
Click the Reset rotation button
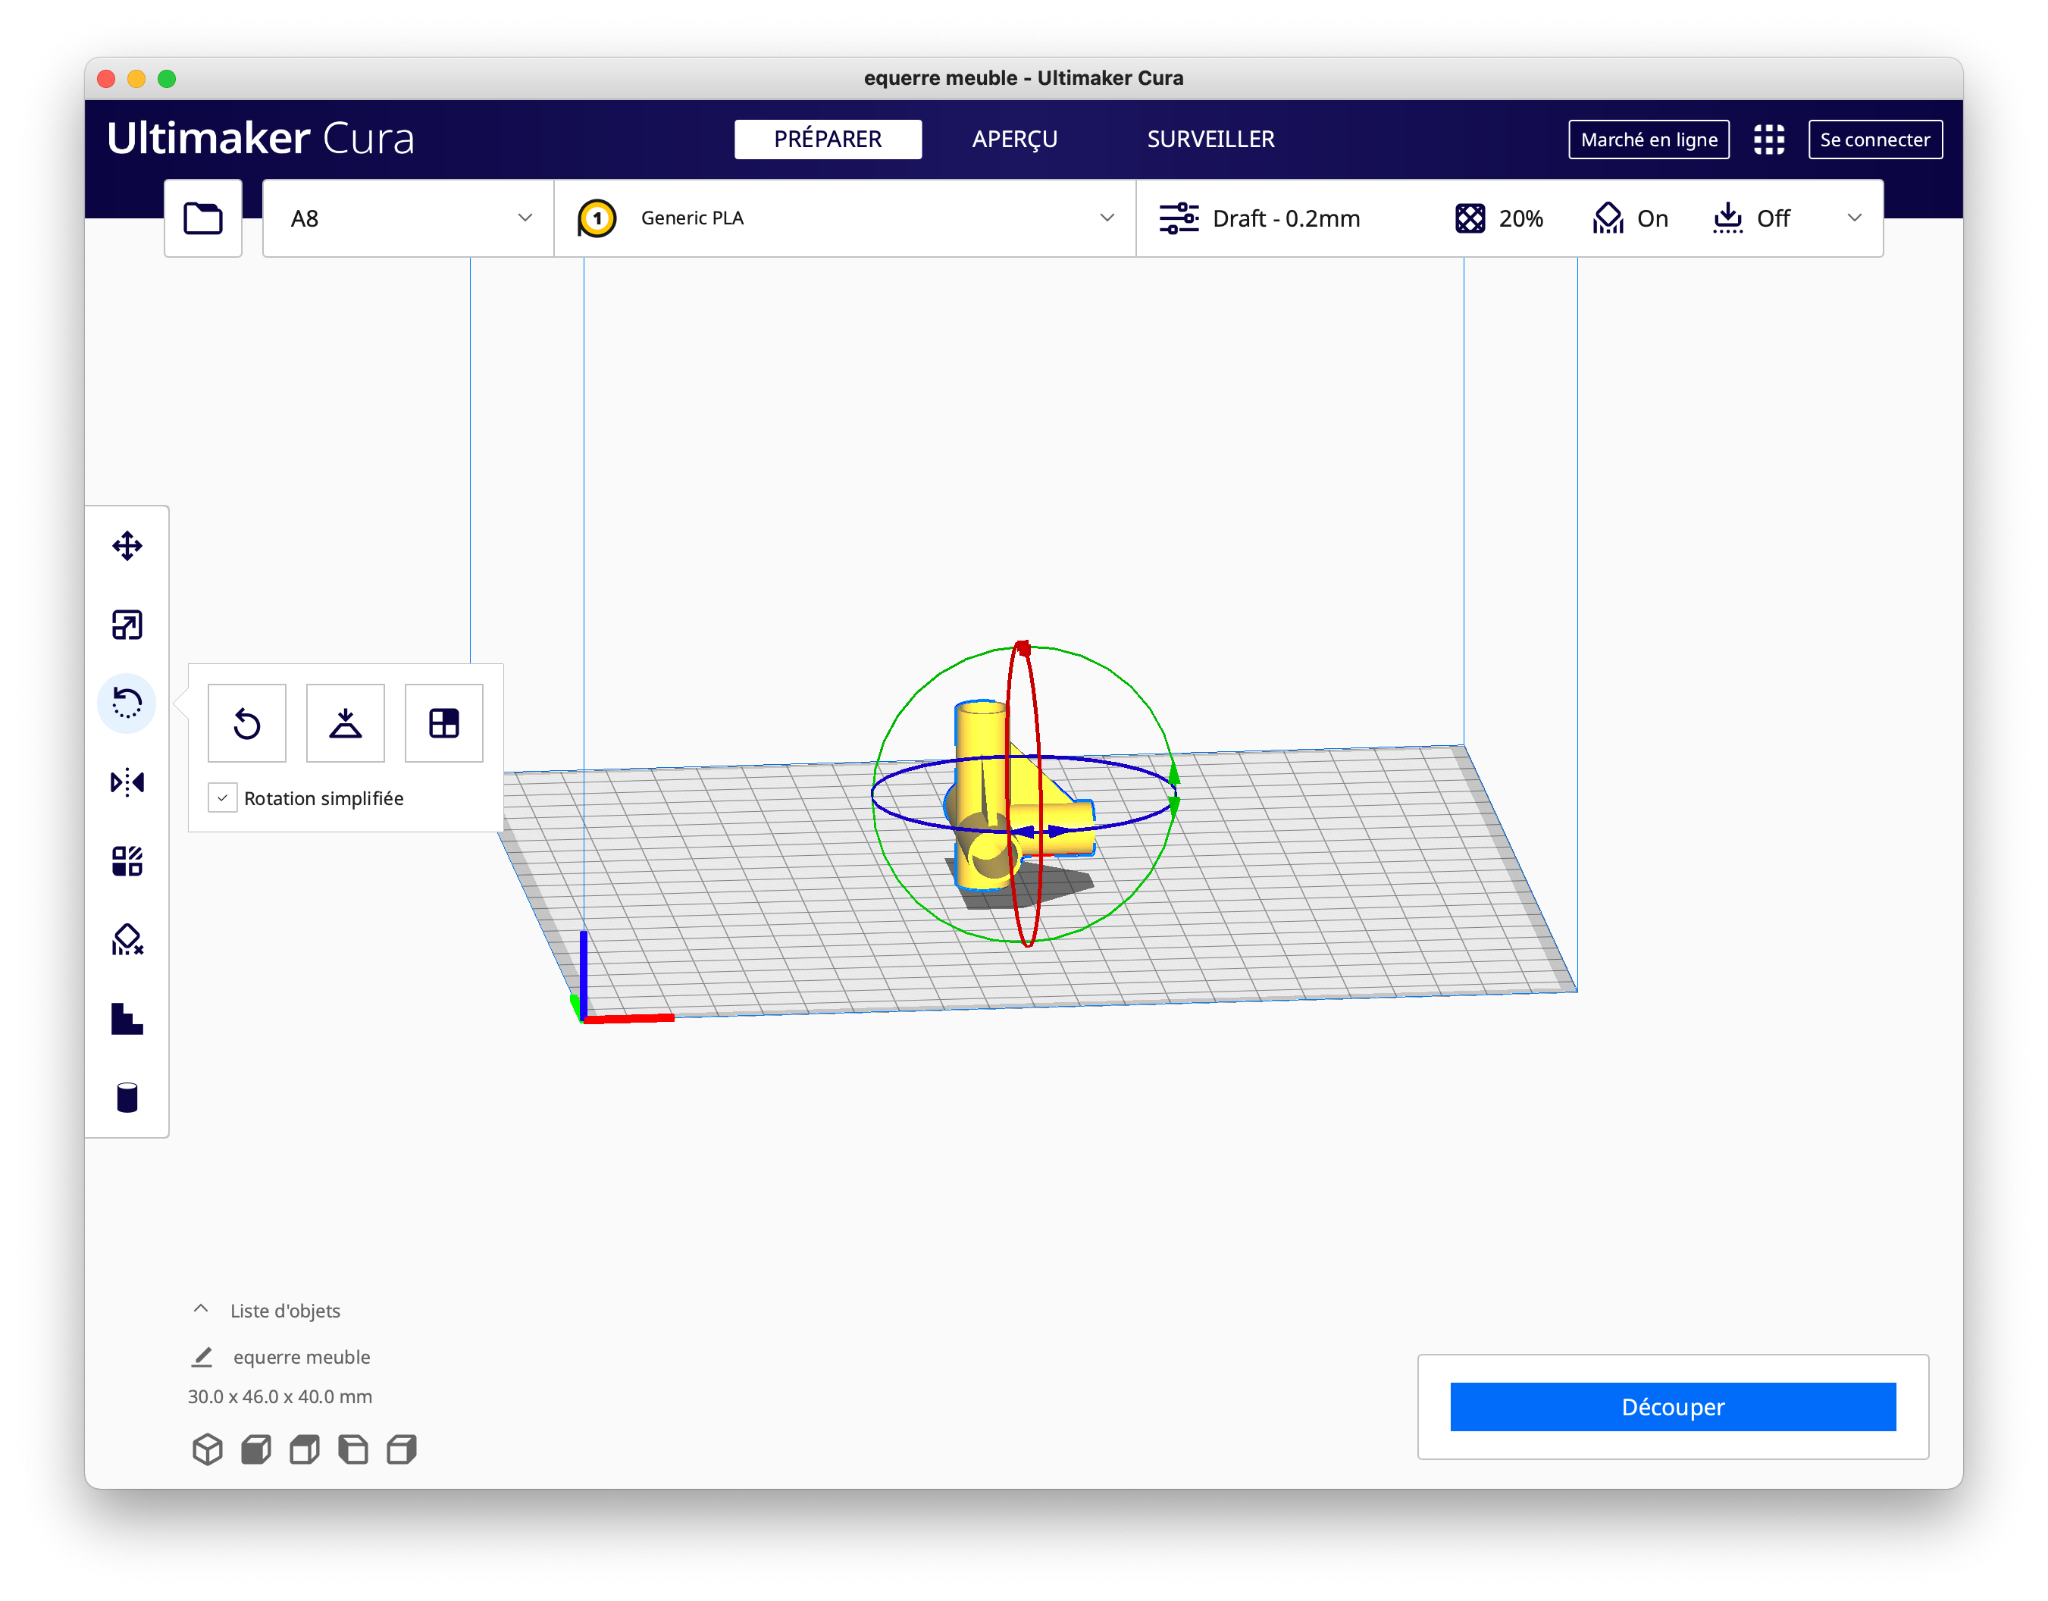(x=247, y=723)
